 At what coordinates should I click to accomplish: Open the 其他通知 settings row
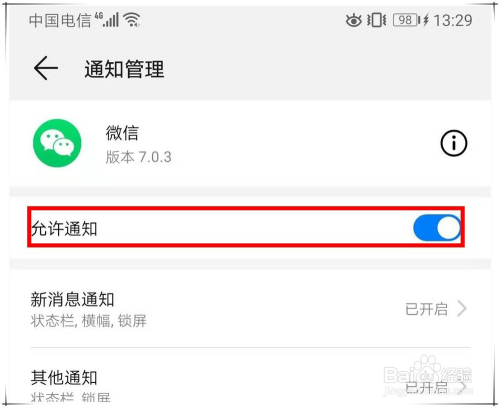(250, 377)
